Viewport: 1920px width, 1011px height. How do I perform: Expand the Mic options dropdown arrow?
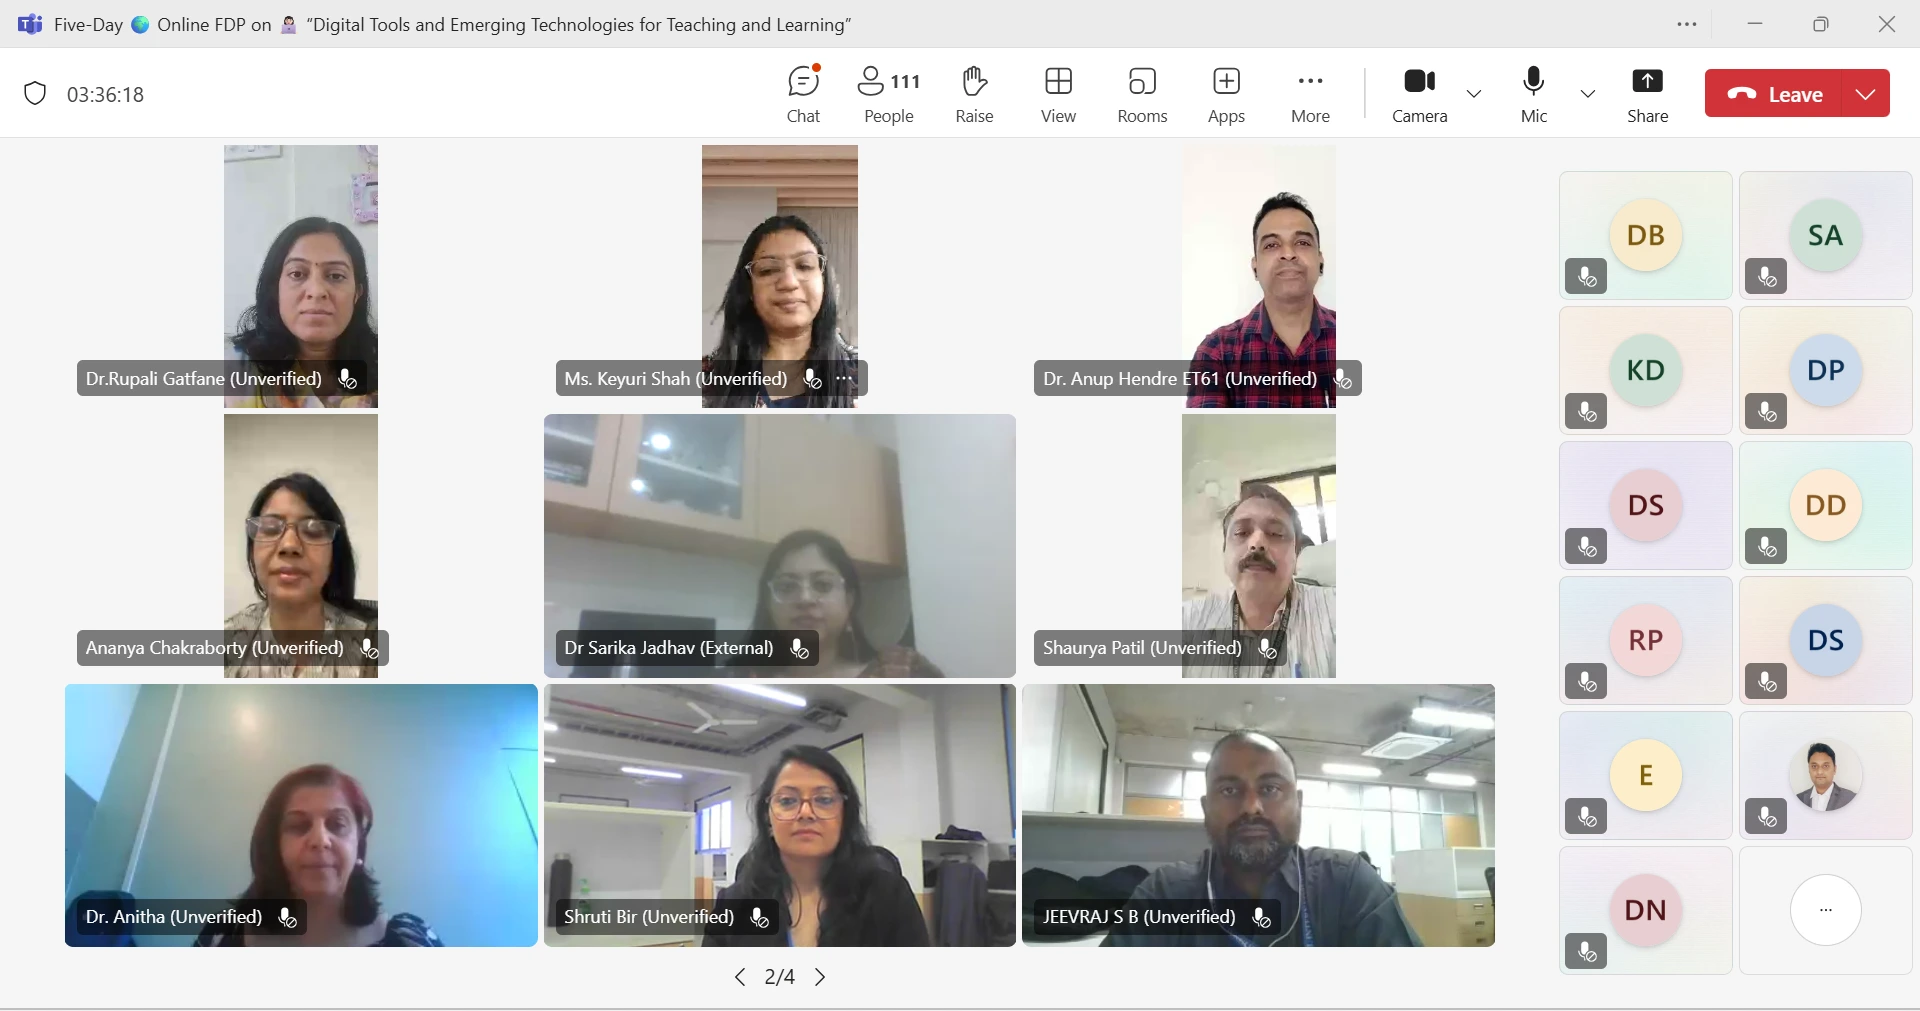point(1588,94)
